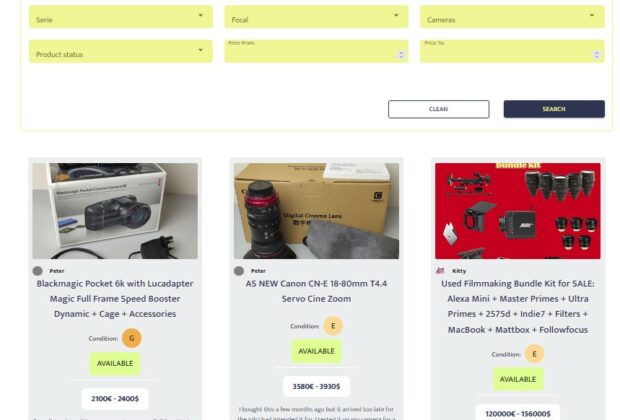Expand the Focal dropdown
The height and width of the screenshot is (420, 620).
pyautogui.click(x=316, y=17)
